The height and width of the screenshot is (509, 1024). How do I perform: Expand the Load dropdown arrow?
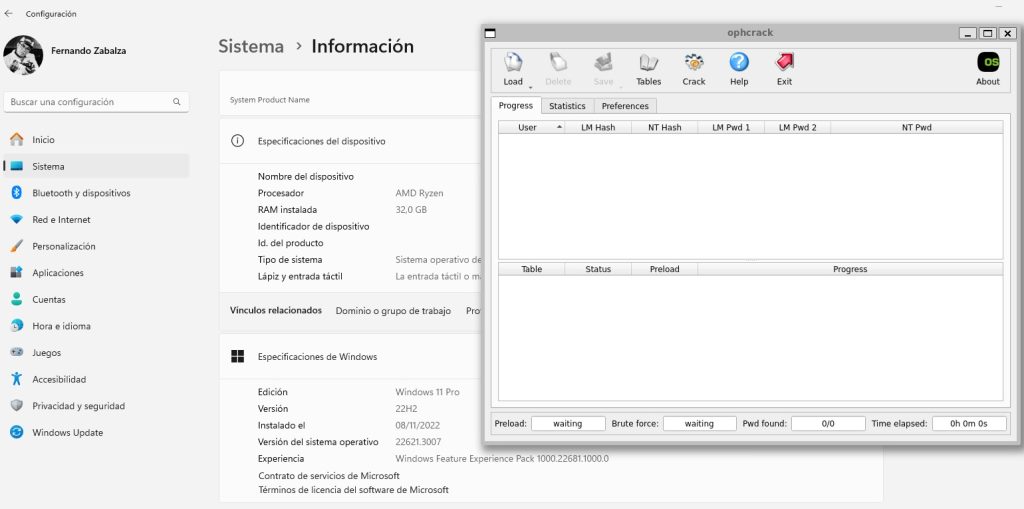coord(530,87)
